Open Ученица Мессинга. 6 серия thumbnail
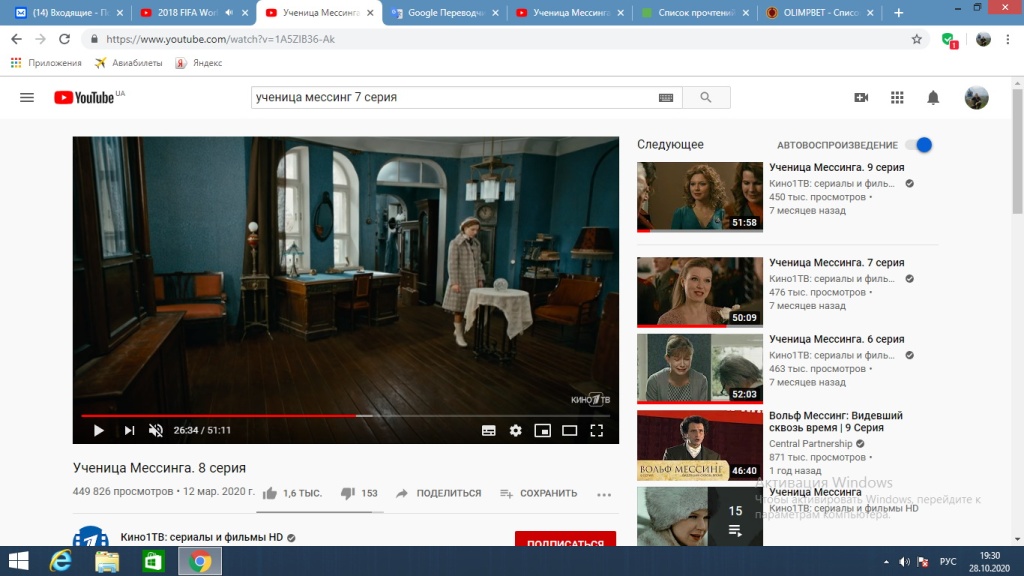This screenshot has height=576, width=1024. click(x=699, y=368)
